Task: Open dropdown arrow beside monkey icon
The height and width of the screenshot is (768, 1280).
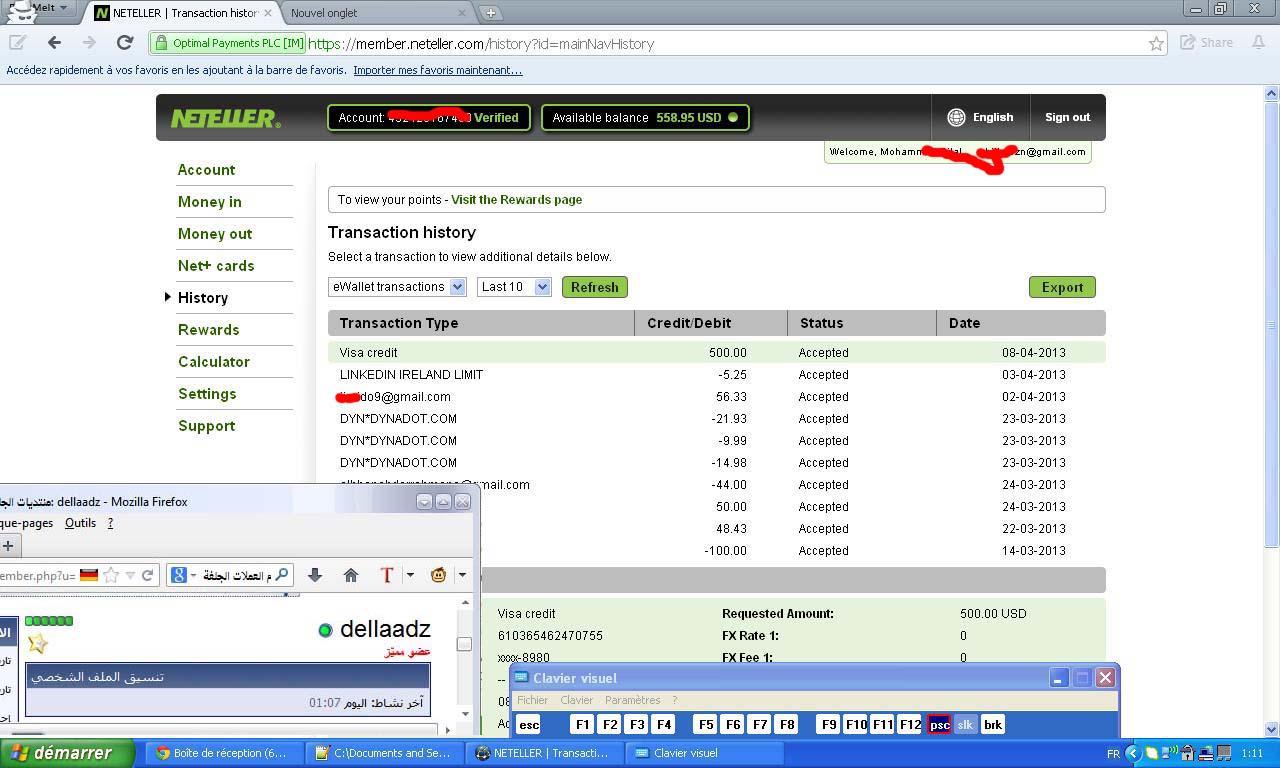Action: (461, 575)
